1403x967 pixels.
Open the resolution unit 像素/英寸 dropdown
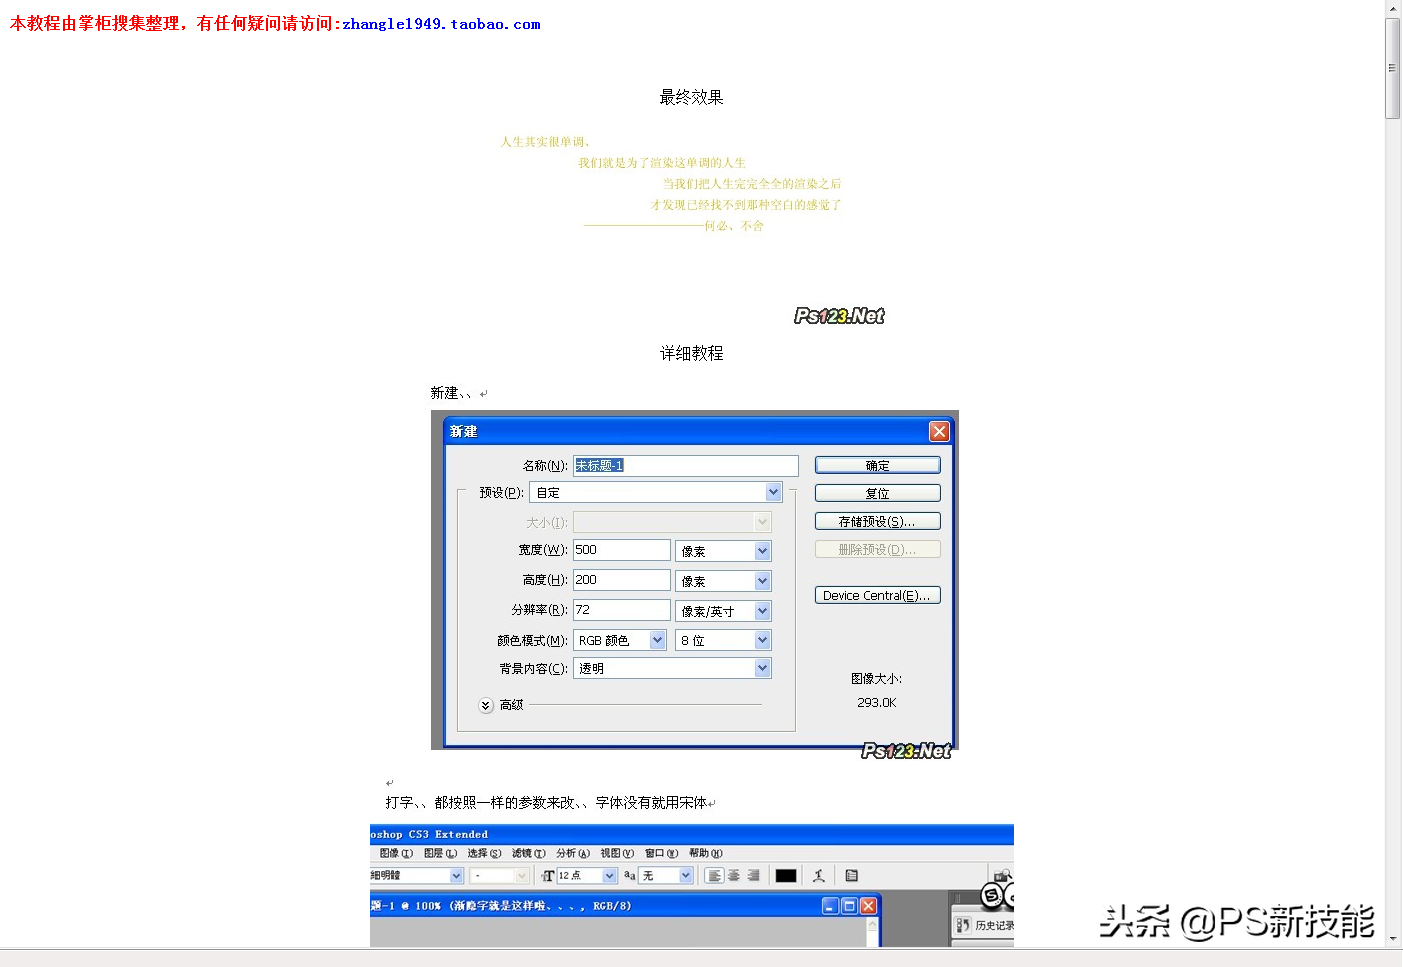pyautogui.click(x=762, y=611)
